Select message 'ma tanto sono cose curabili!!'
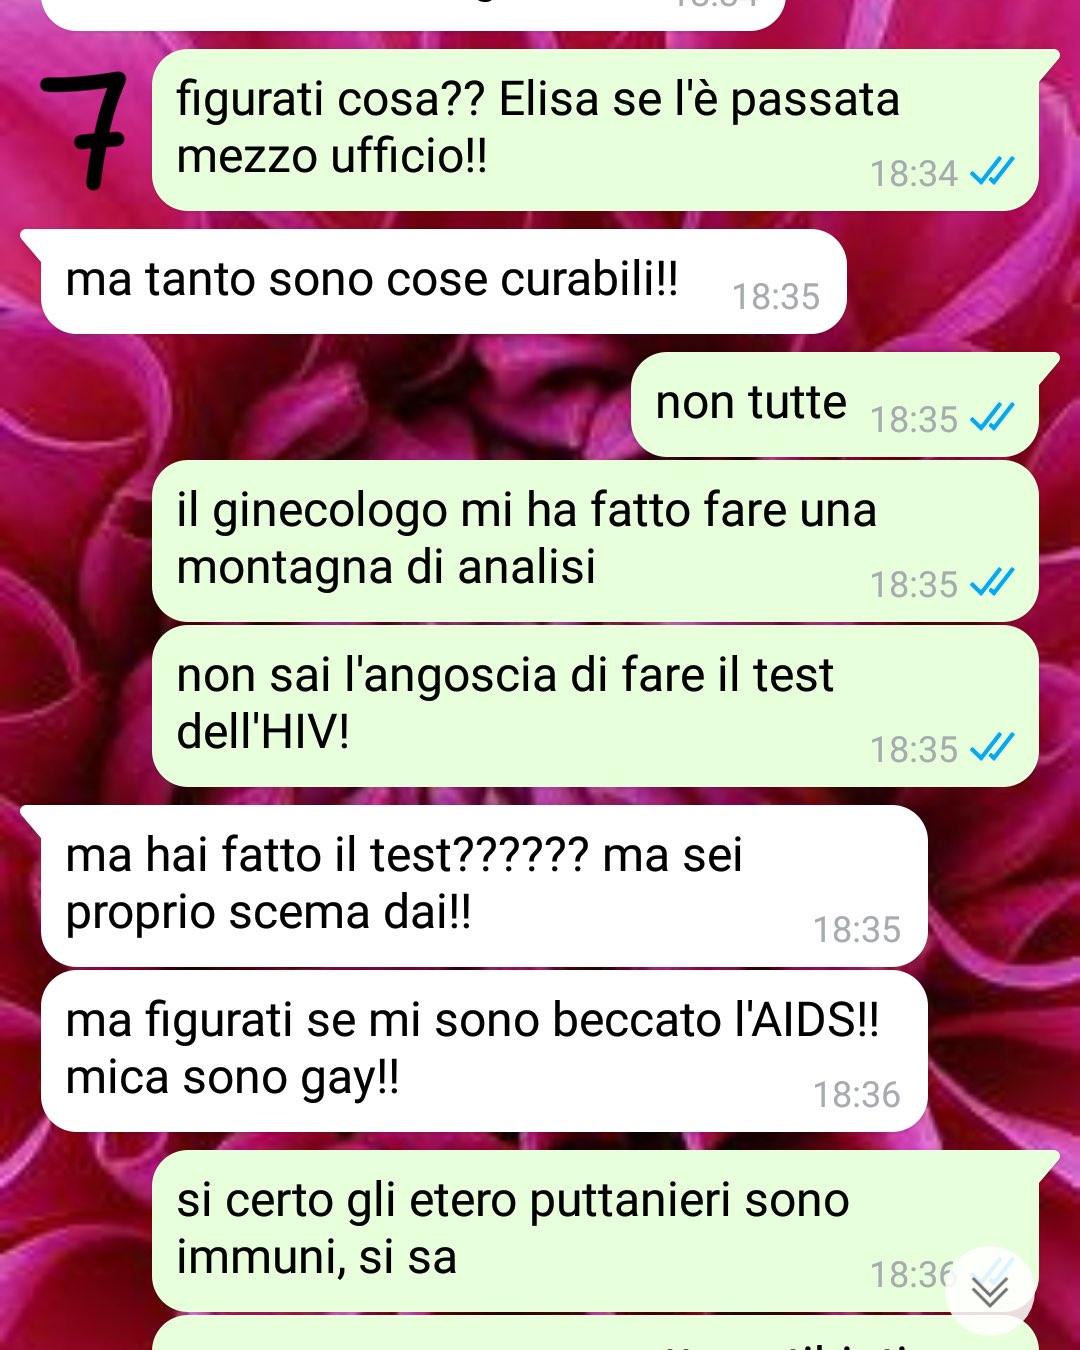The width and height of the screenshot is (1080, 1350). point(443,282)
